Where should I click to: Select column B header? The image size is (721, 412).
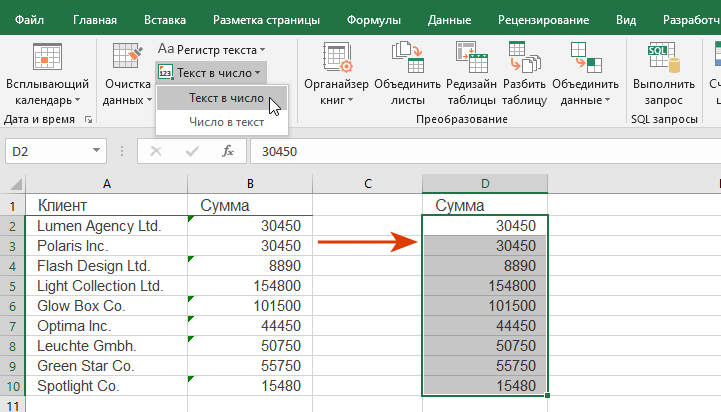(x=250, y=184)
